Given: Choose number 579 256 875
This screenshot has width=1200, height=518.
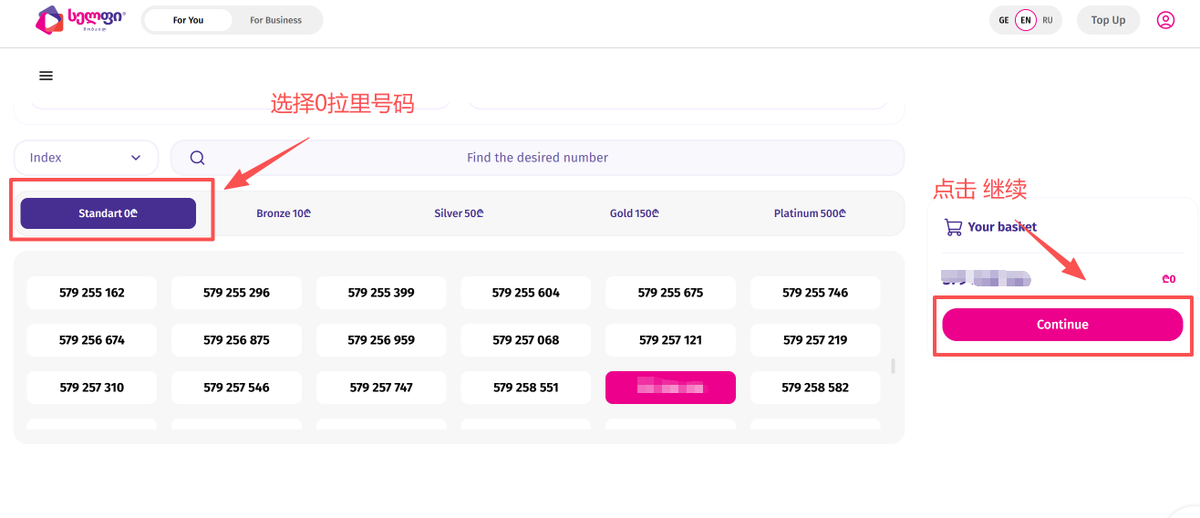Looking at the screenshot, I should pyautogui.click(x=236, y=340).
